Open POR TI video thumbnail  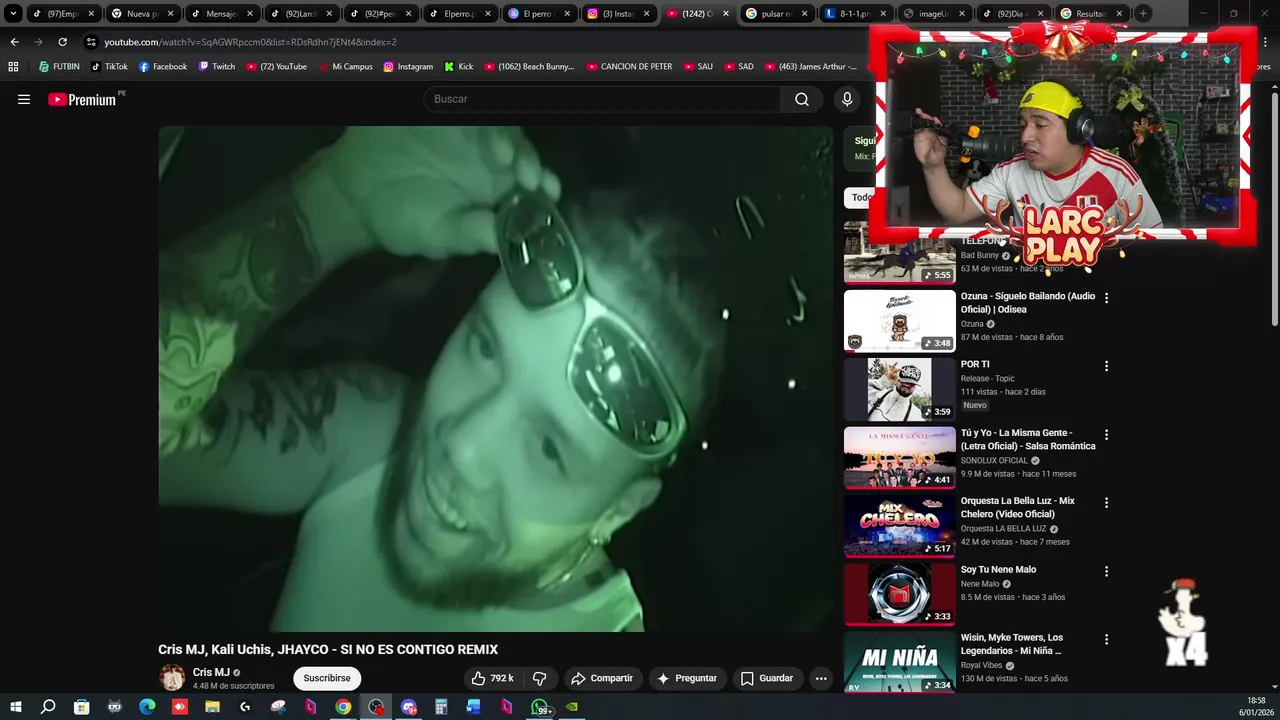(900, 389)
